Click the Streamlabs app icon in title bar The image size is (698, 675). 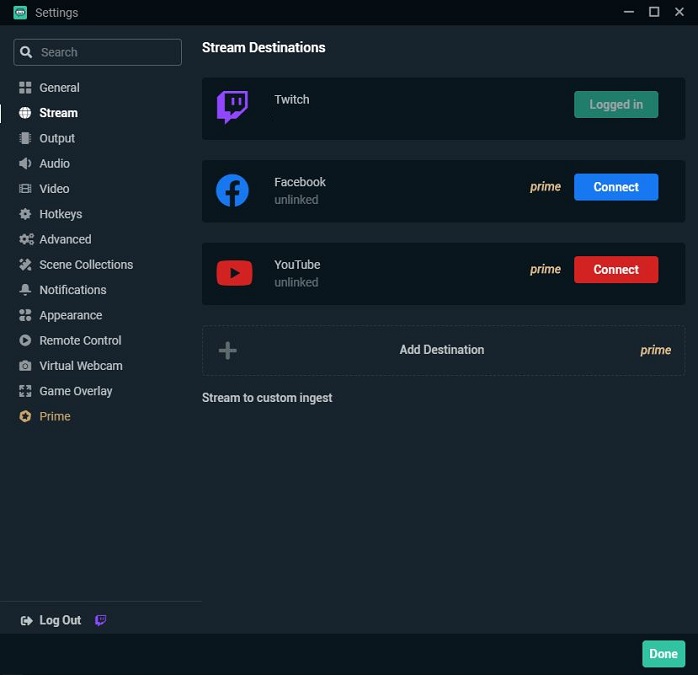tap(20, 12)
